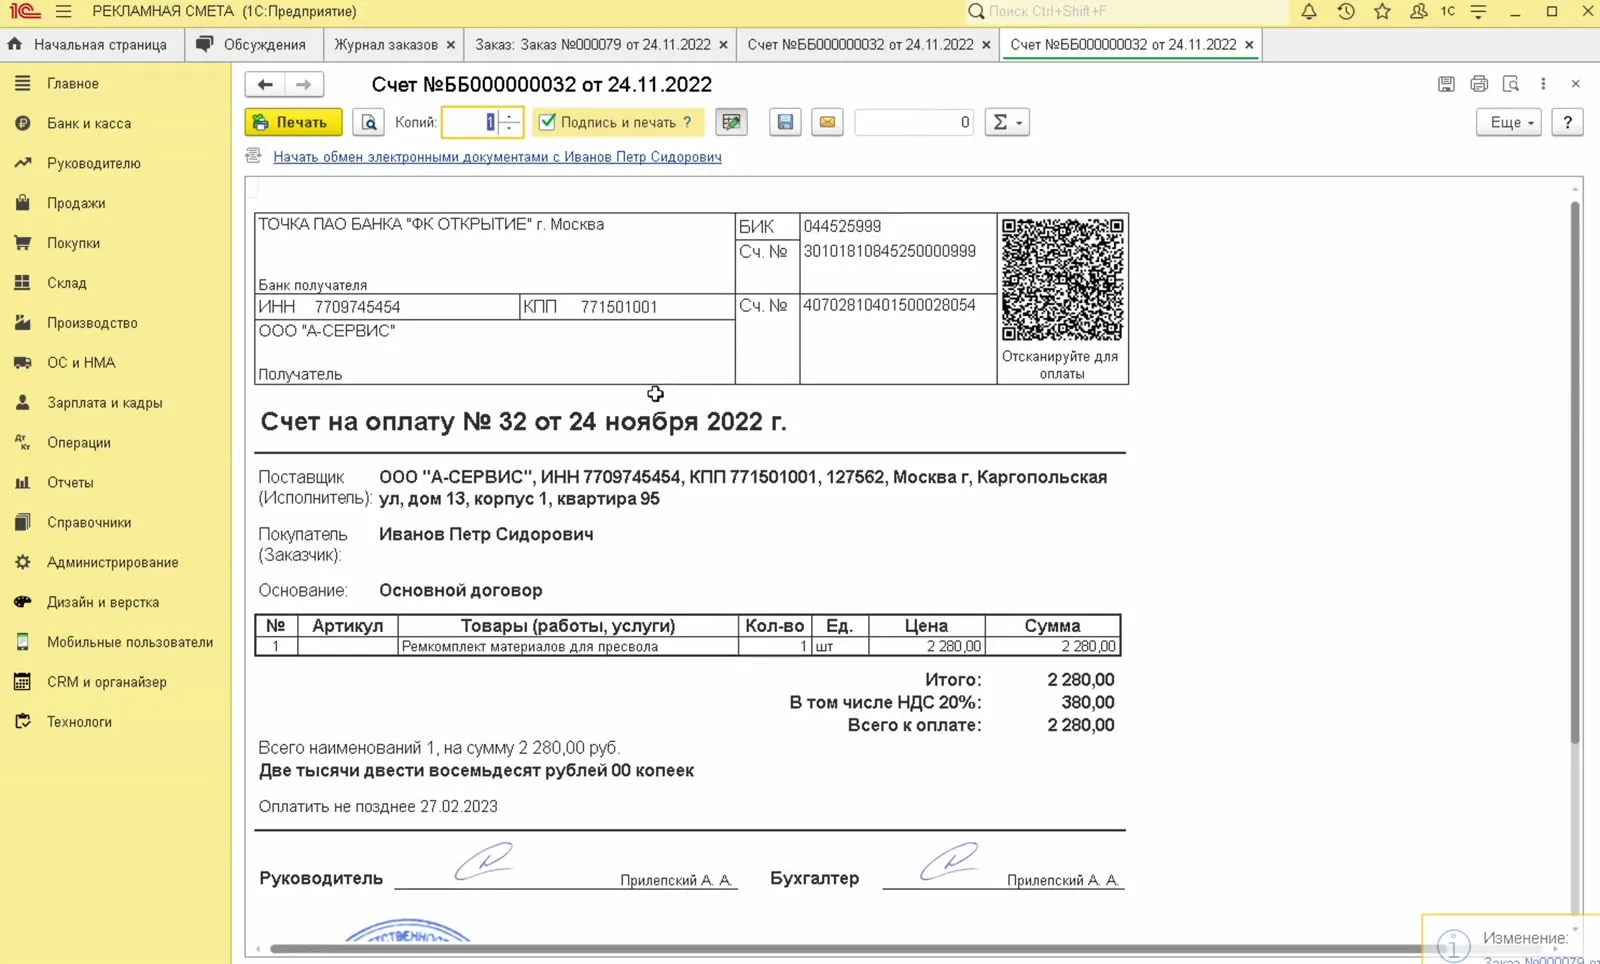
Task: Toggle the Подпись и печать checkbox
Action: coord(547,122)
